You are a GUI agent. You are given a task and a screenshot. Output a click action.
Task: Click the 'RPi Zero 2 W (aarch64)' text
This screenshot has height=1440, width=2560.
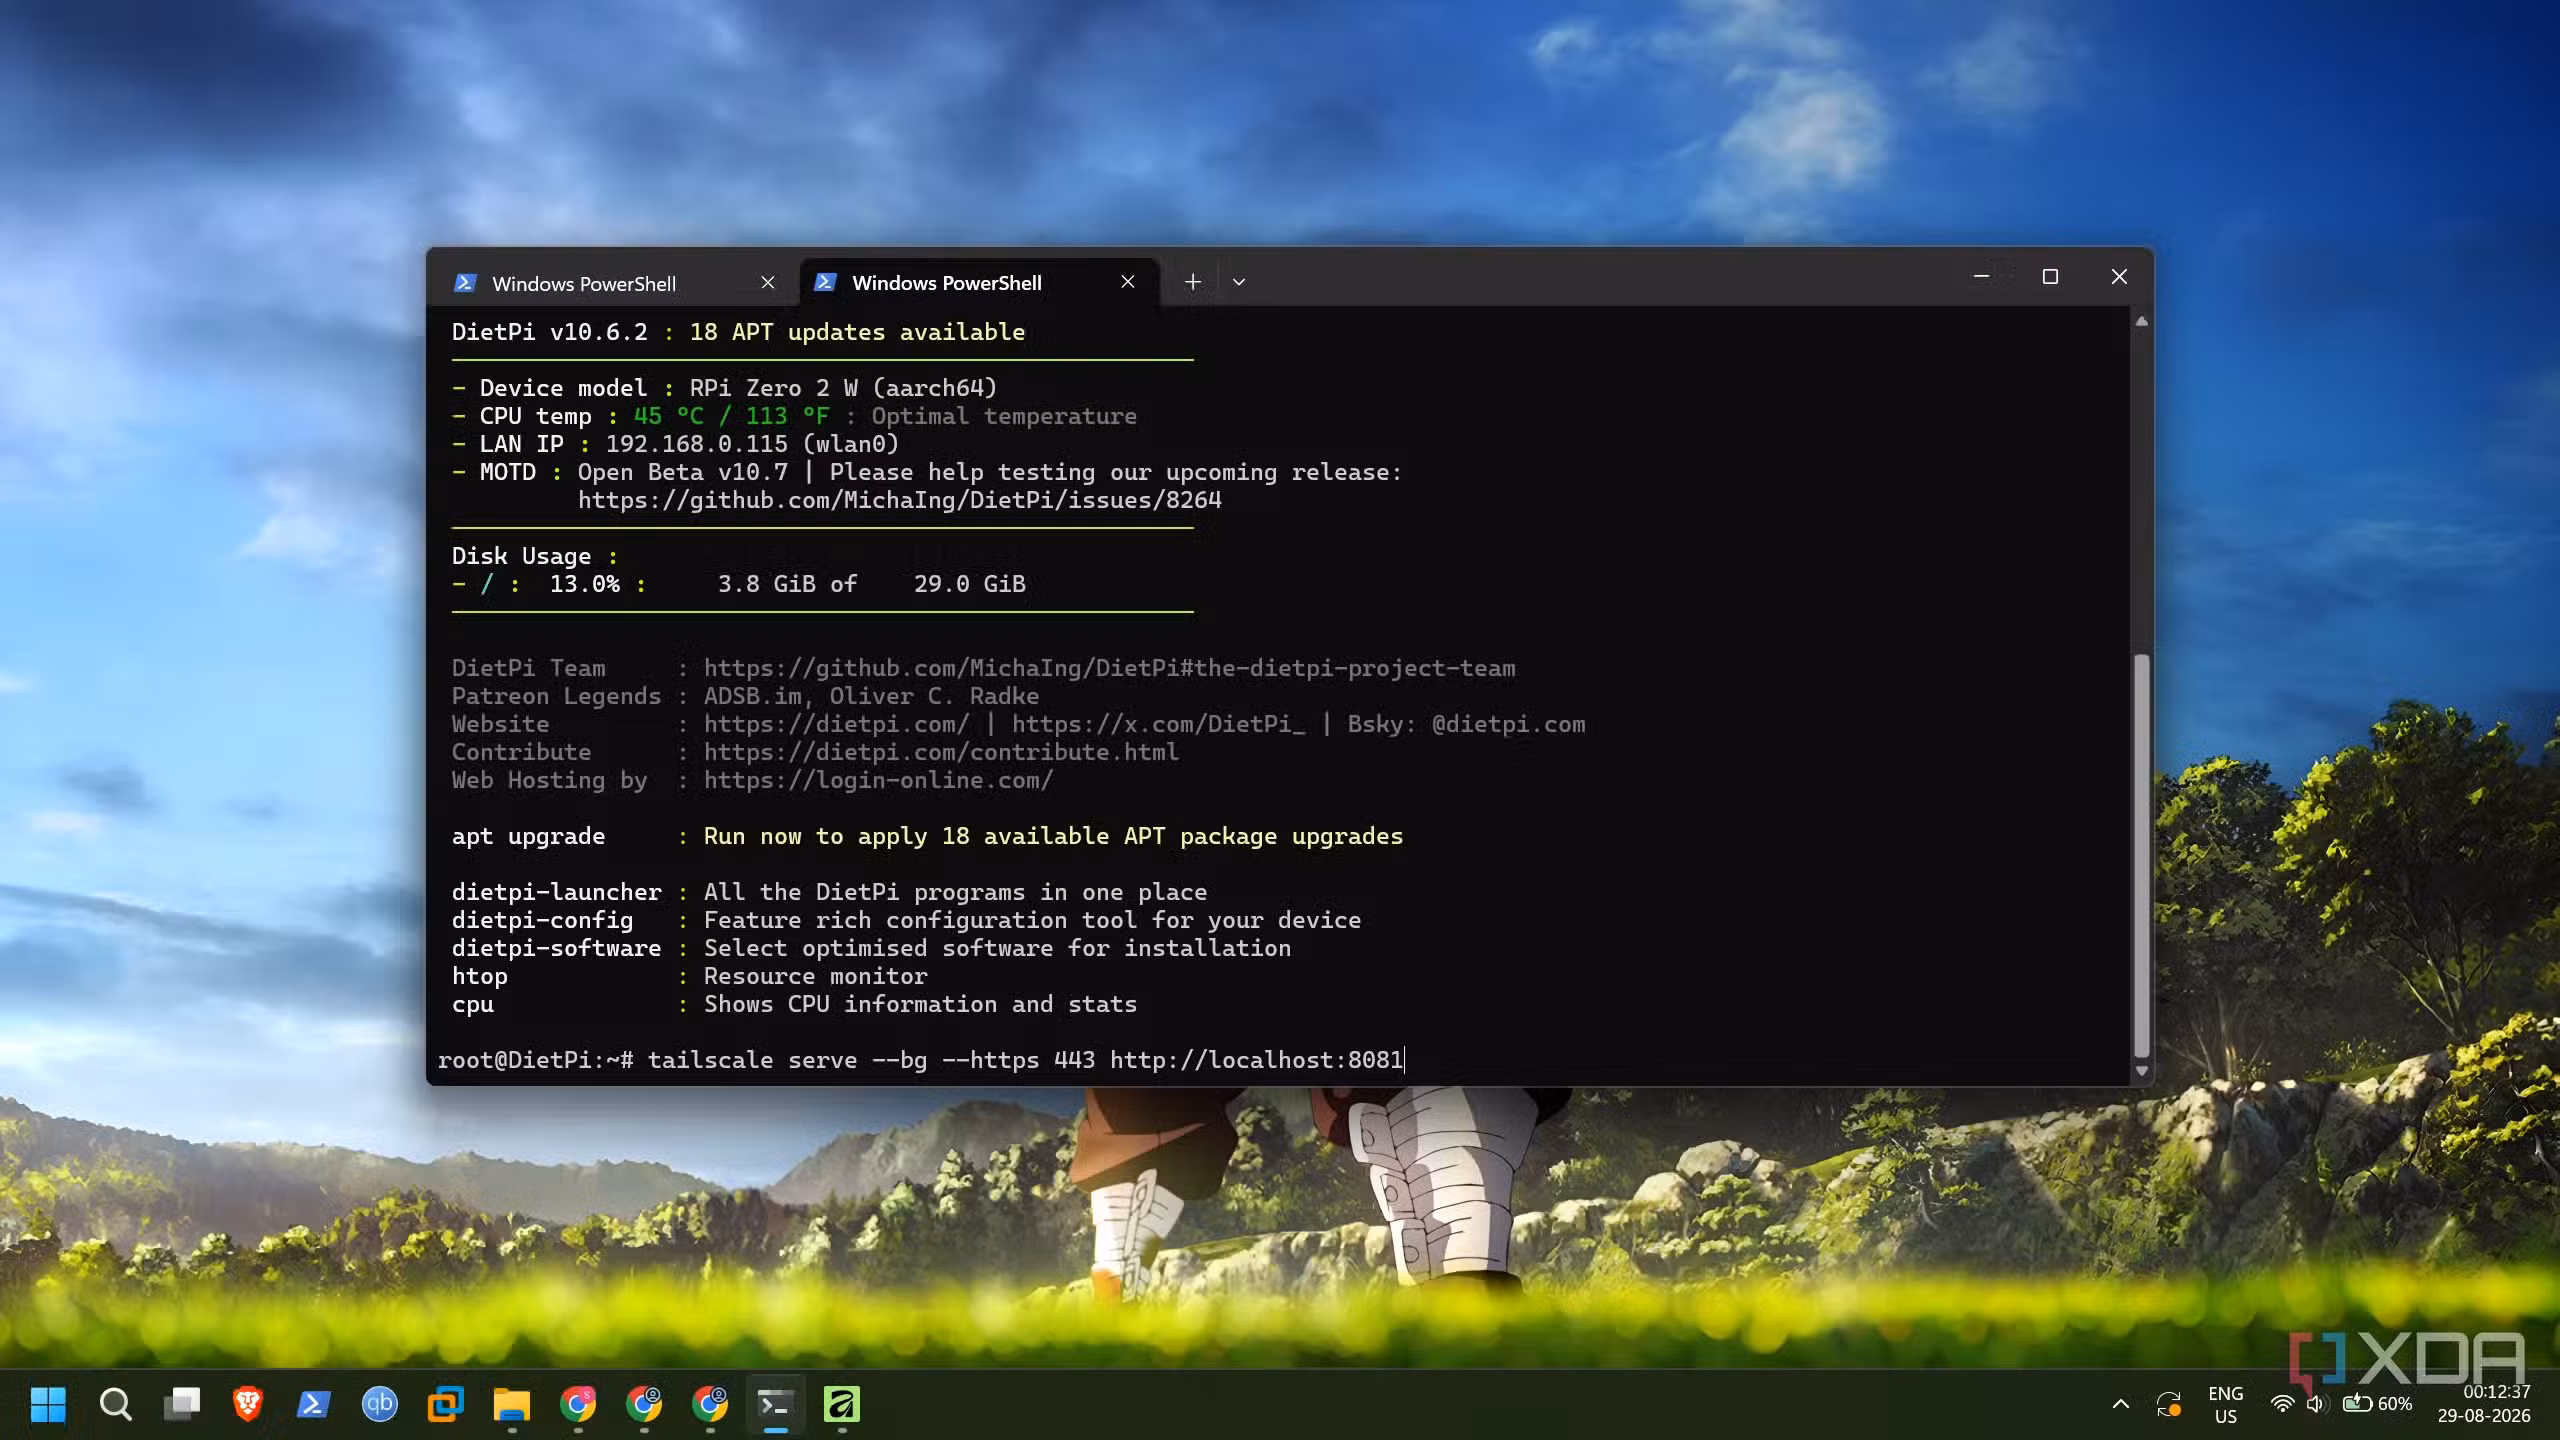[x=843, y=388]
